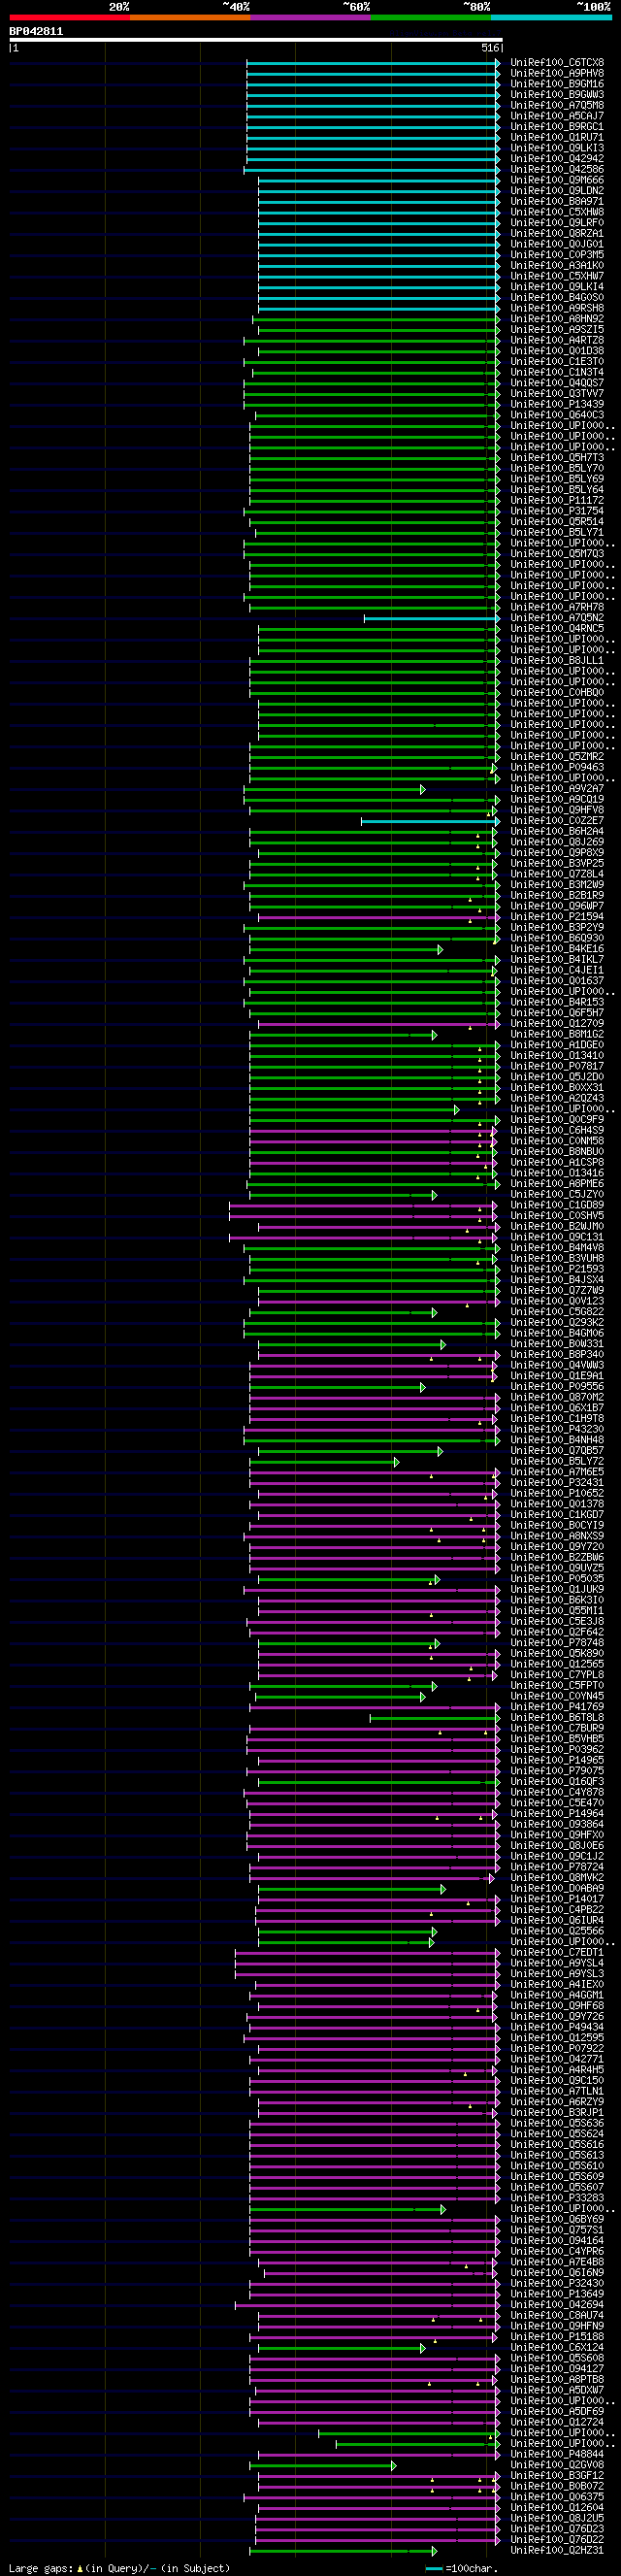
Task: Select the UniRef100_Q12709 label
Action: pos(557,1024)
